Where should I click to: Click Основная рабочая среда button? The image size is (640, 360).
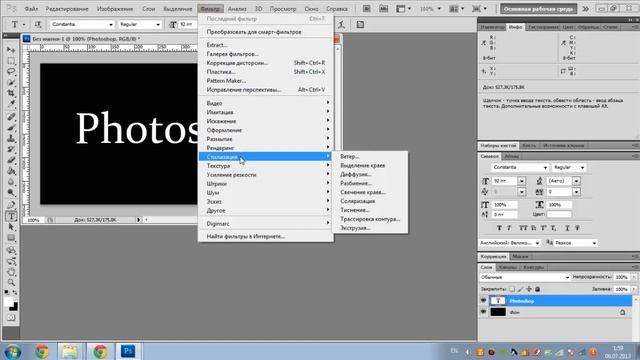538,9
